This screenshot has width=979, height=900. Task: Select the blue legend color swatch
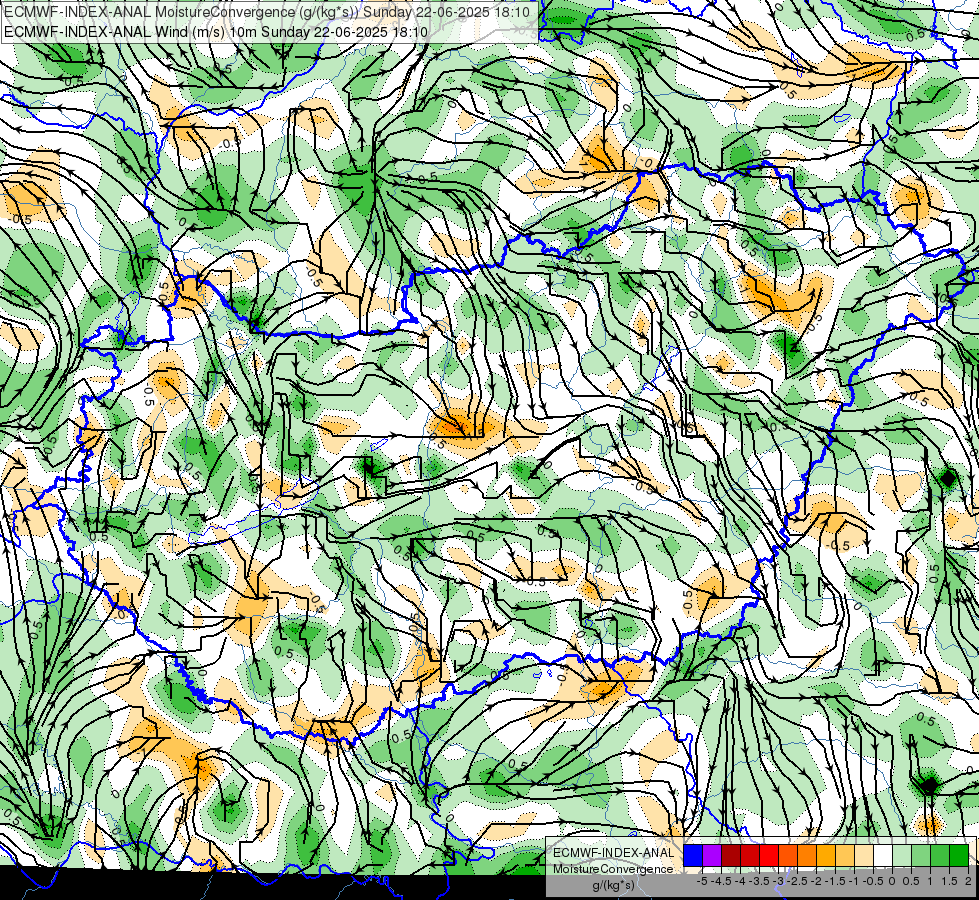tap(693, 855)
